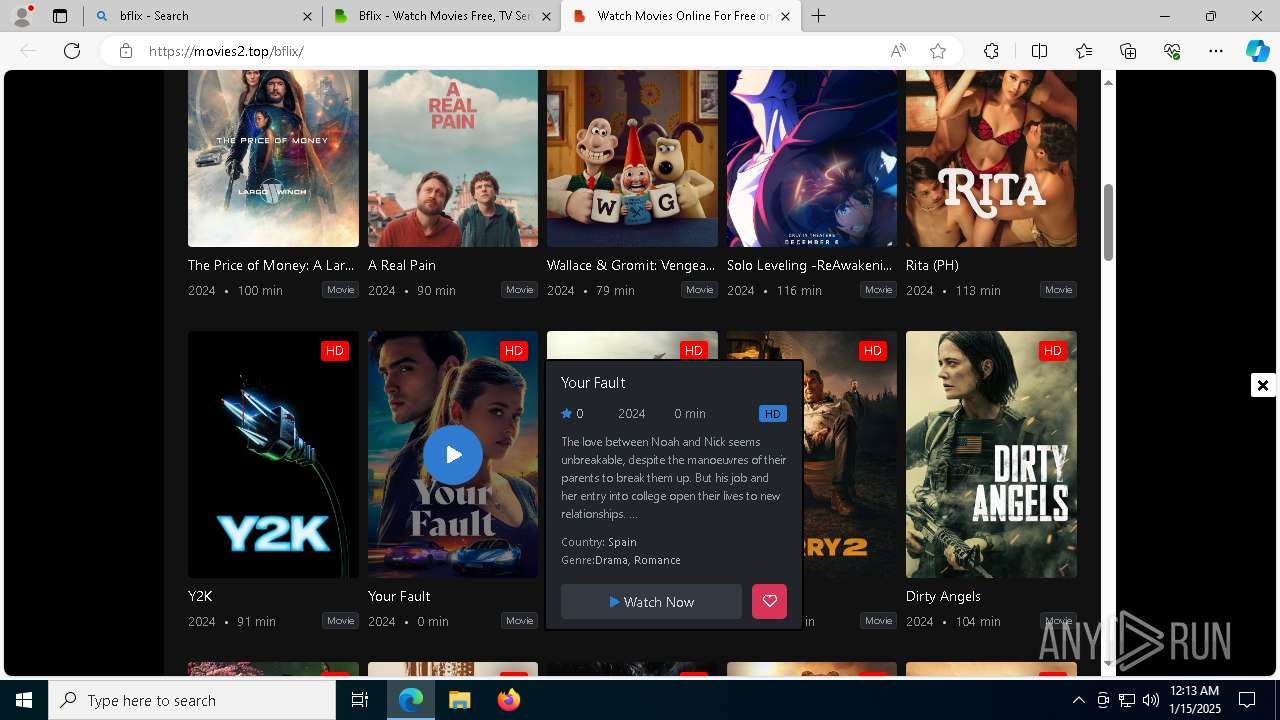Click the Solo Leveling title link

(x=810, y=265)
